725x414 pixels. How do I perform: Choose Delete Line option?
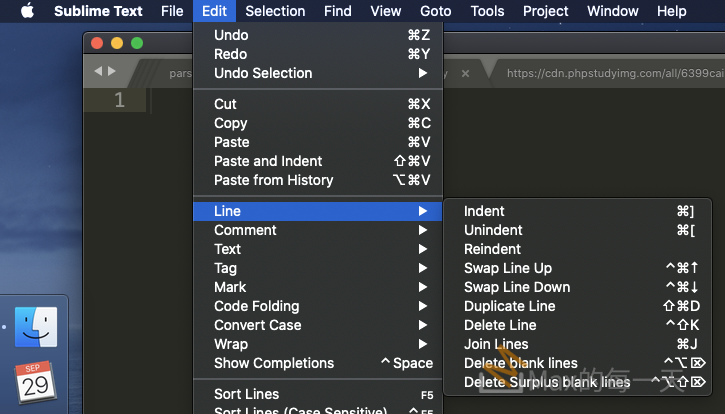coord(500,325)
